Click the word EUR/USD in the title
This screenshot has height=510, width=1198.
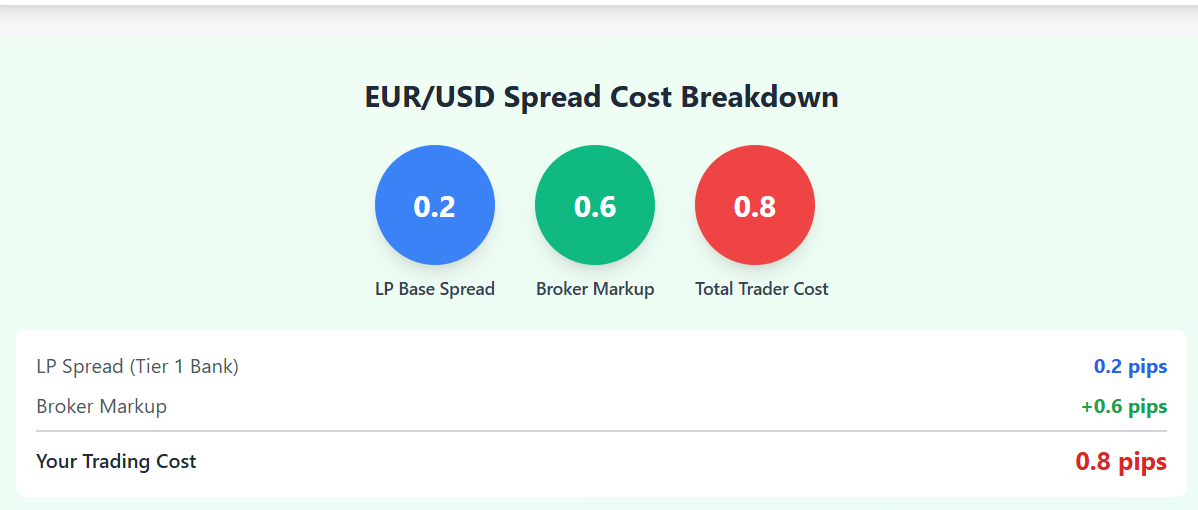tap(429, 98)
